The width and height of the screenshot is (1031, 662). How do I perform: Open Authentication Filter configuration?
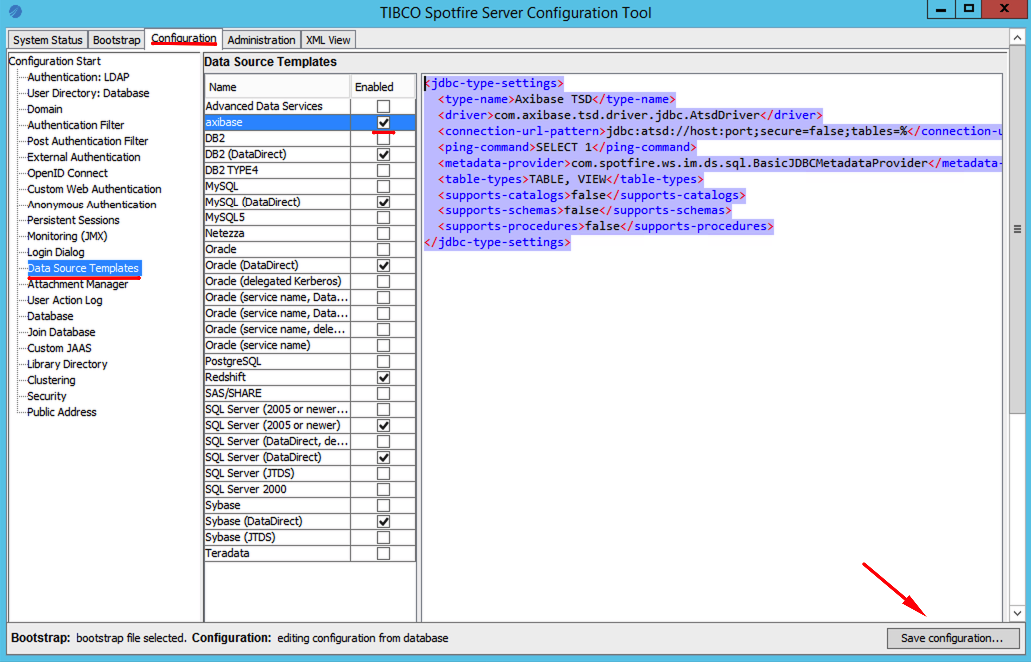point(76,125)
